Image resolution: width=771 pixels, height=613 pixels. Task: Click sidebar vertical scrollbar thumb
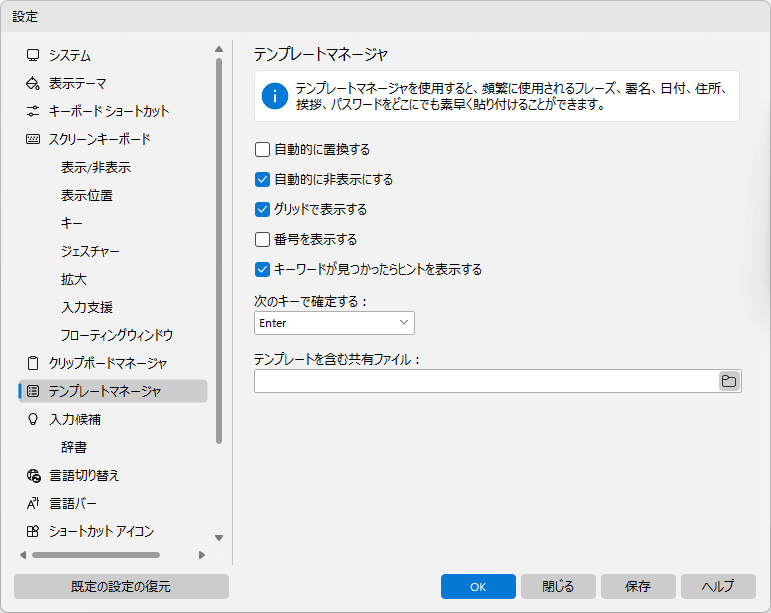(219, 251)
